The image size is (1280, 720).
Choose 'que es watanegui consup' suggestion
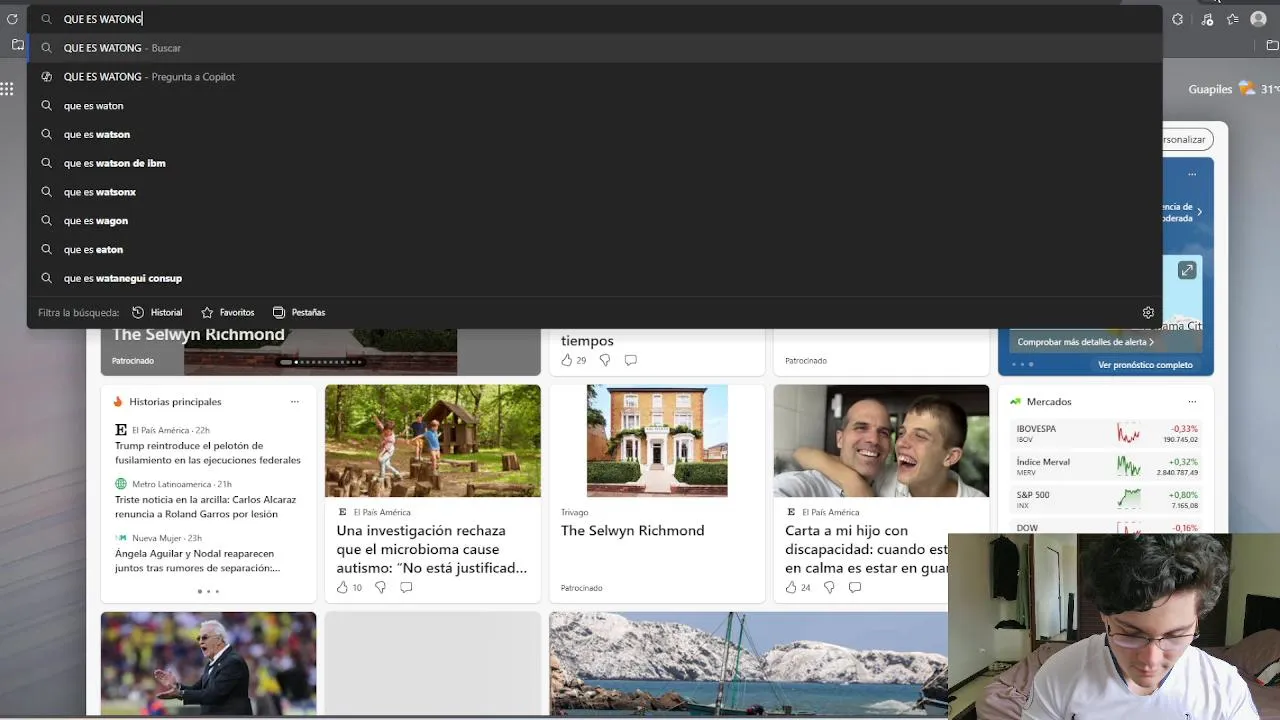coord(595,278)
